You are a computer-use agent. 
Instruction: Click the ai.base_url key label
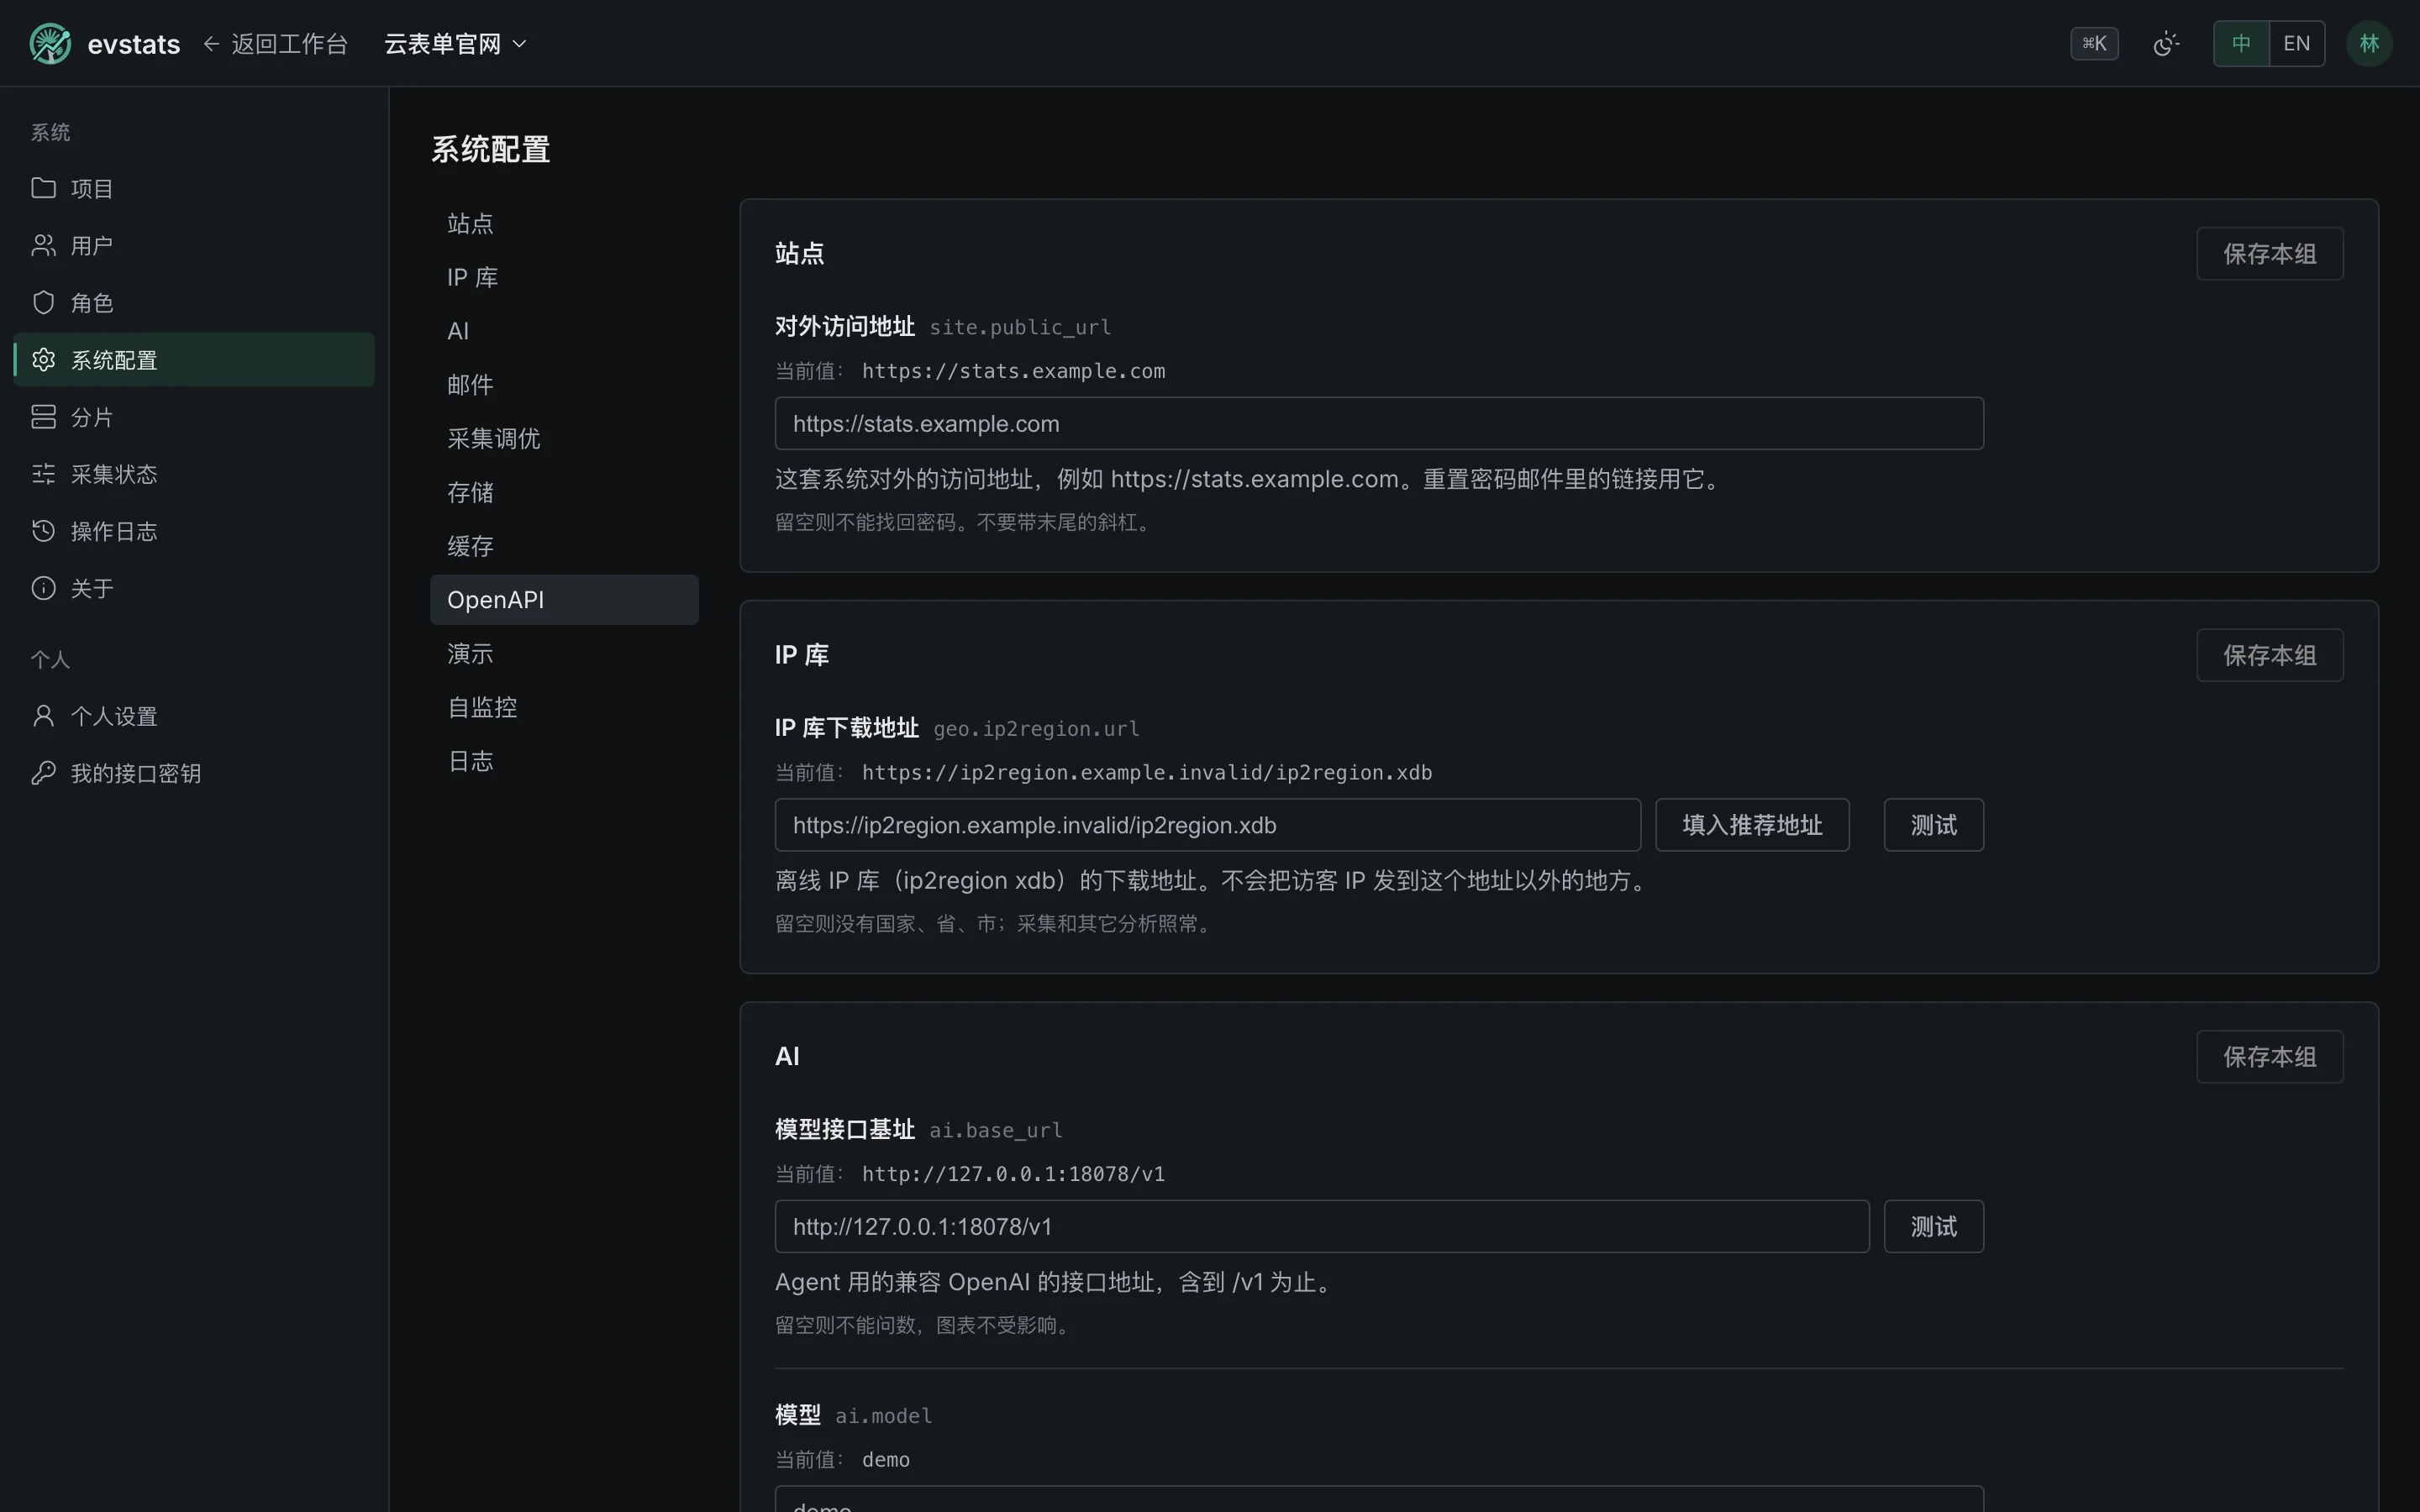[996, 1130]
